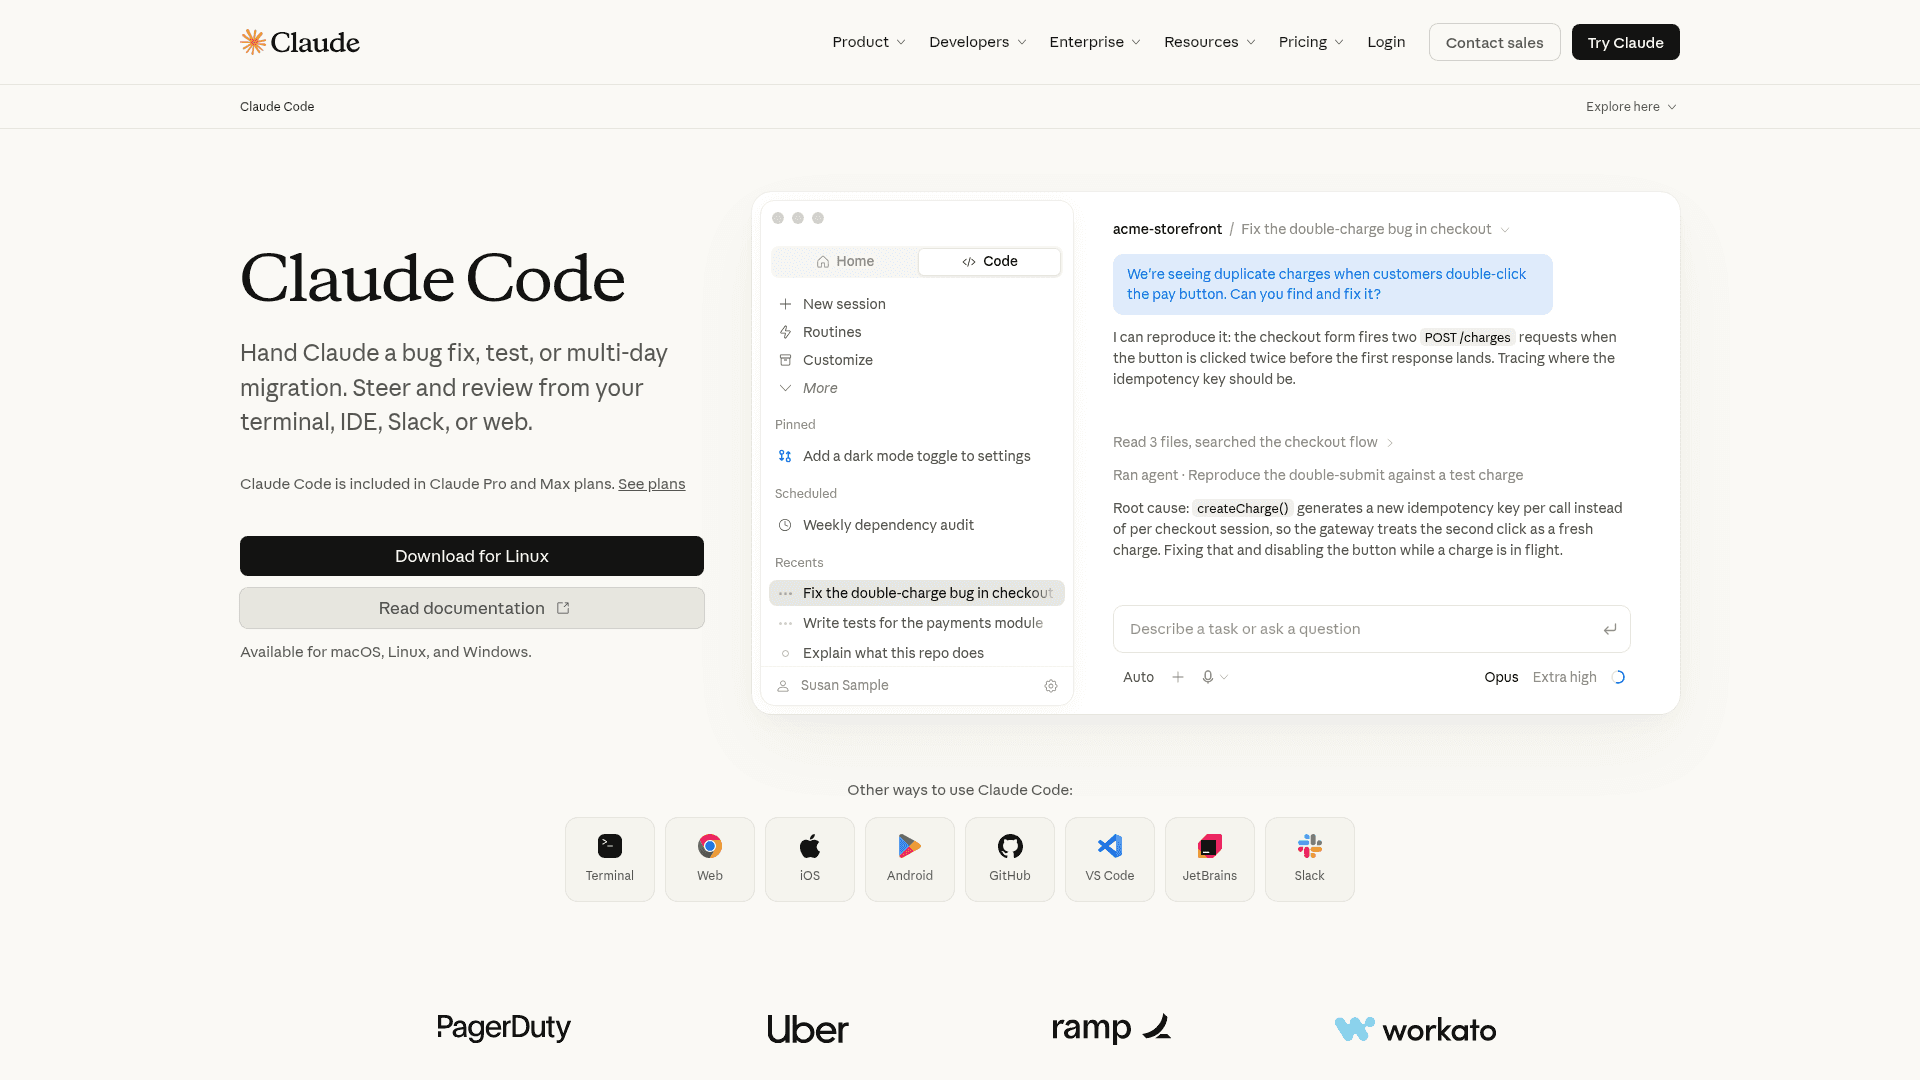Click the Claude Code breadcrumb
The height and width of the screenshot is (1080, 1920).
pyautogui.click(x=277, y=107)
